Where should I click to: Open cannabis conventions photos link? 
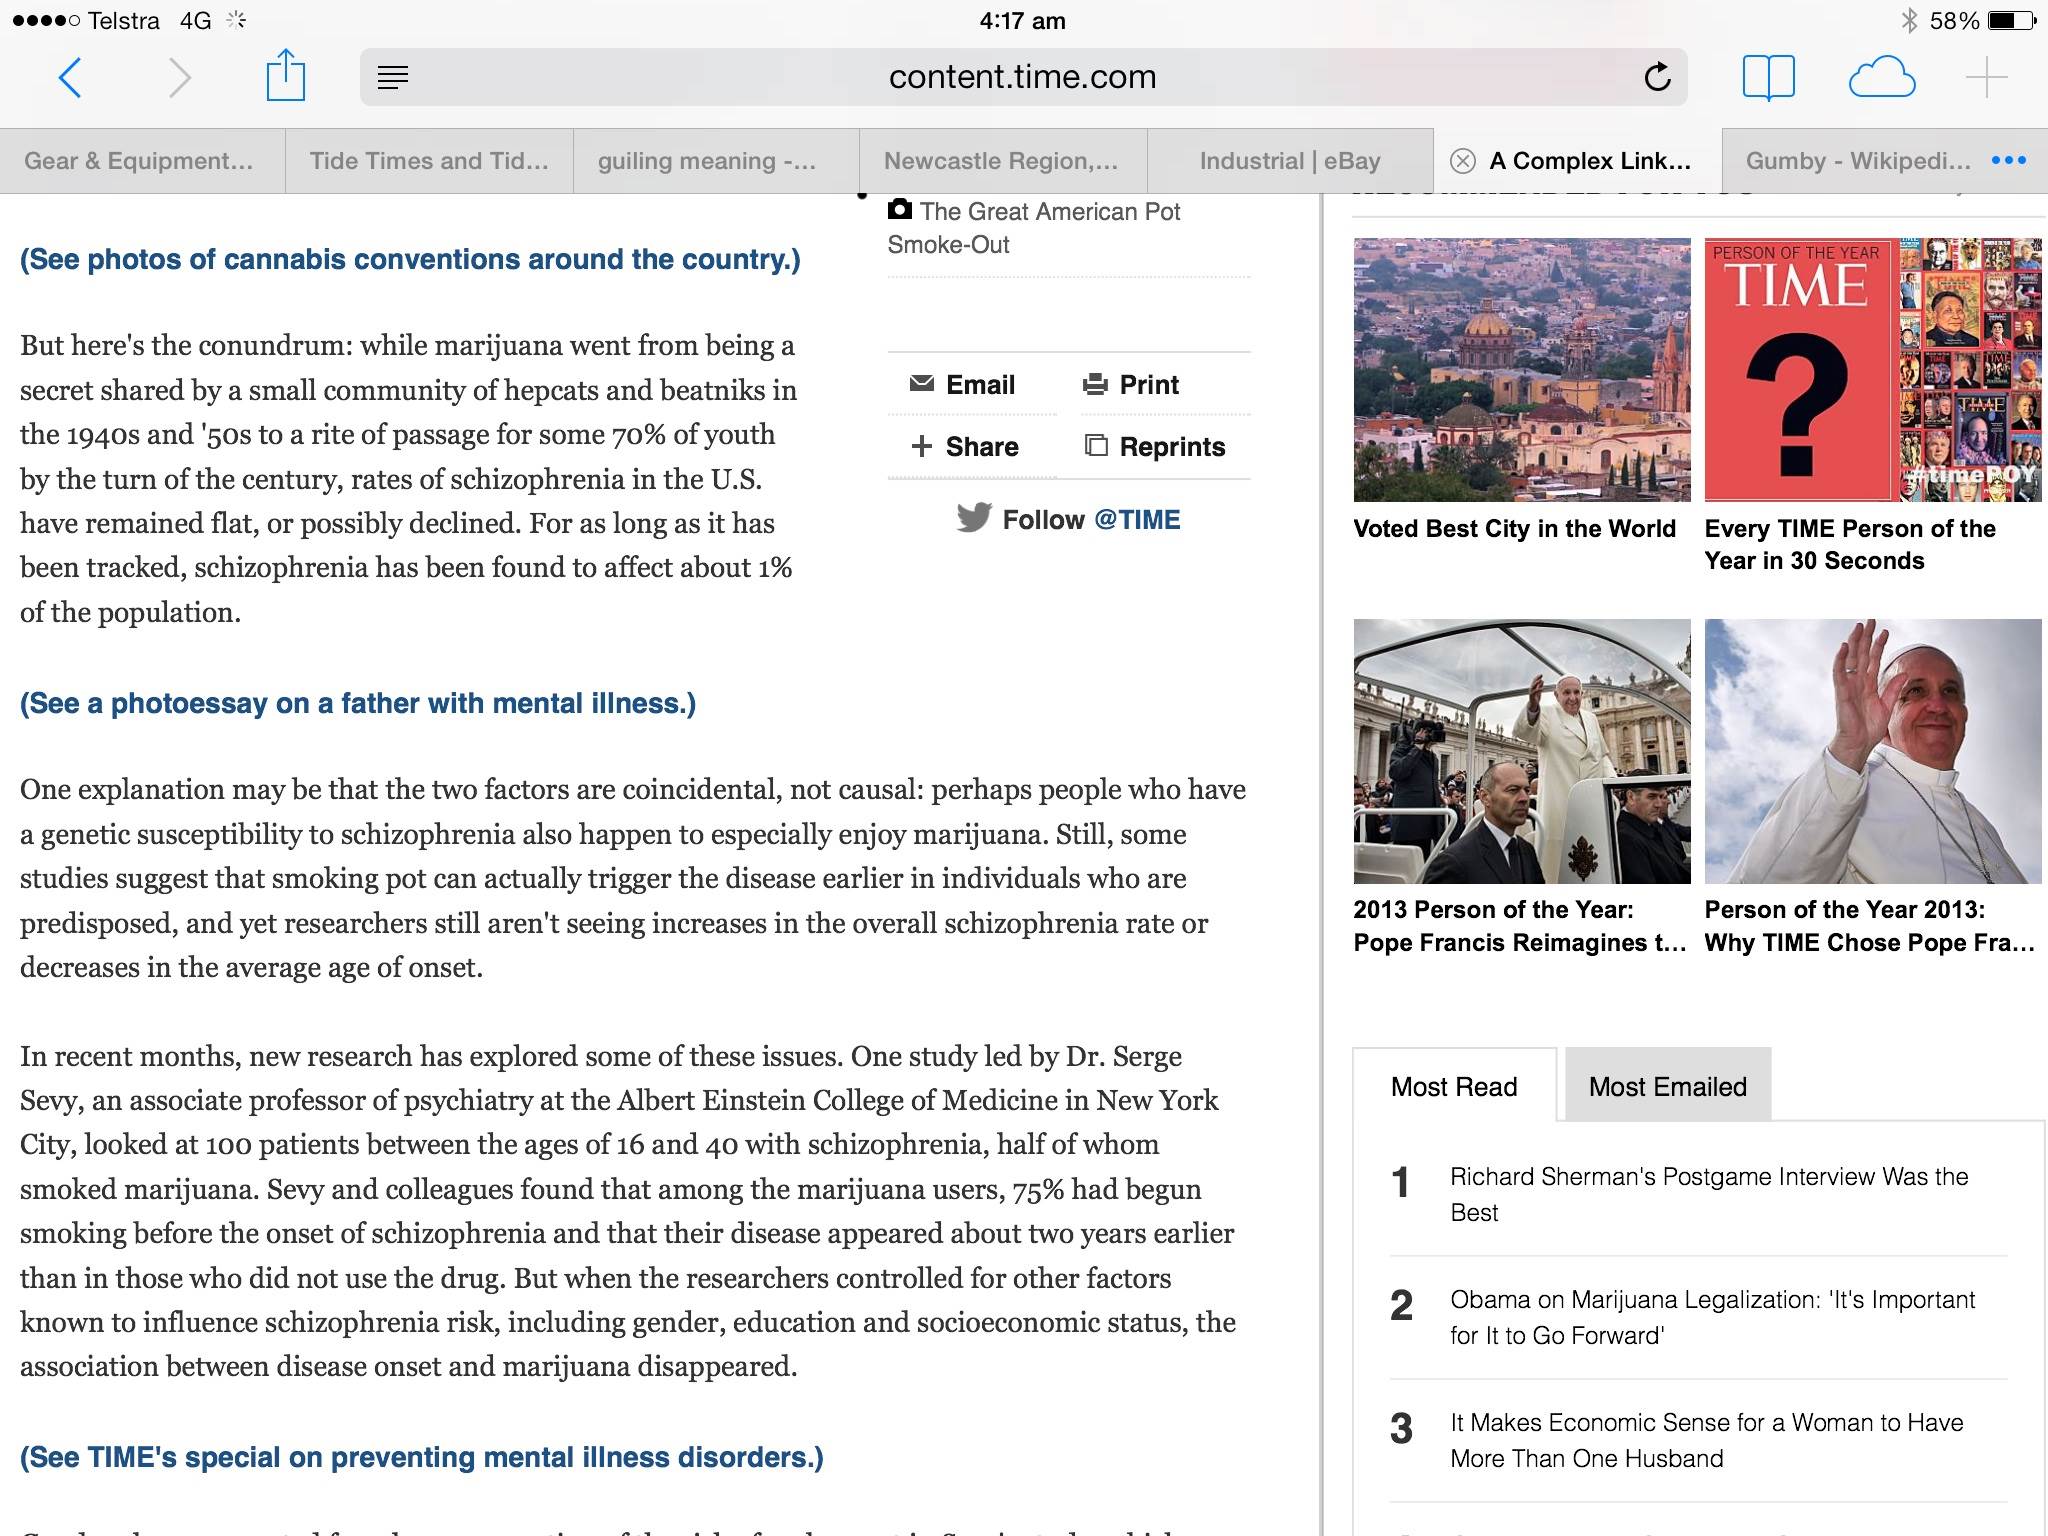pyautogui.click(x=410, y=259)
